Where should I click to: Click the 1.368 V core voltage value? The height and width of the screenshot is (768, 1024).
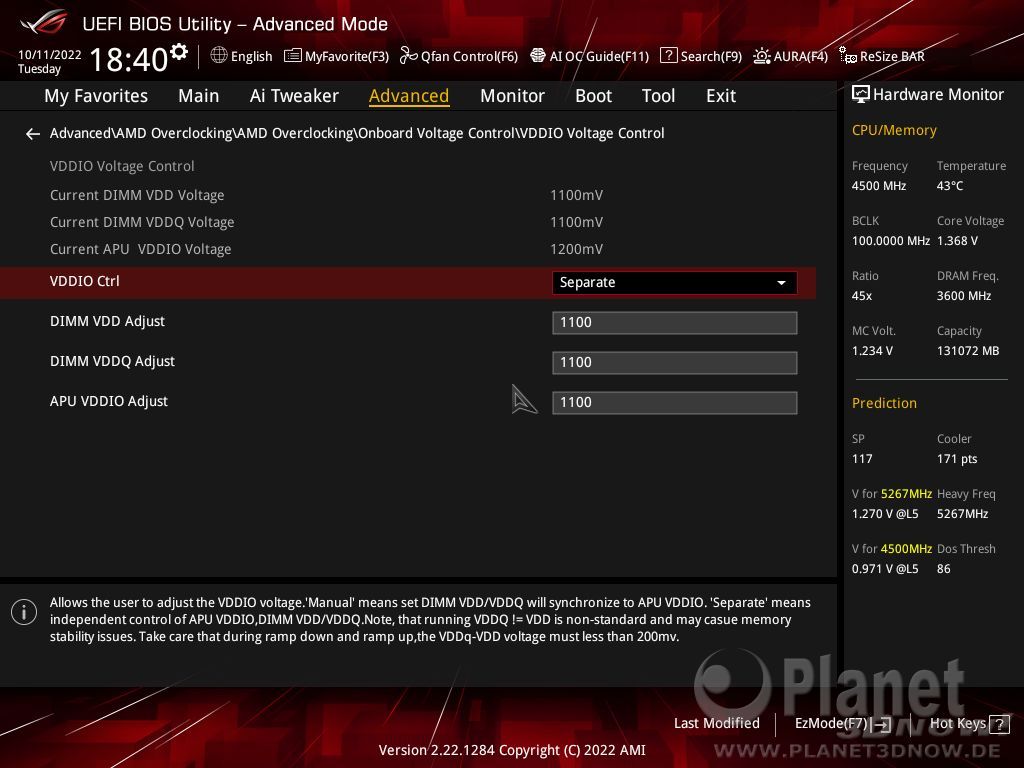(957, 241)
